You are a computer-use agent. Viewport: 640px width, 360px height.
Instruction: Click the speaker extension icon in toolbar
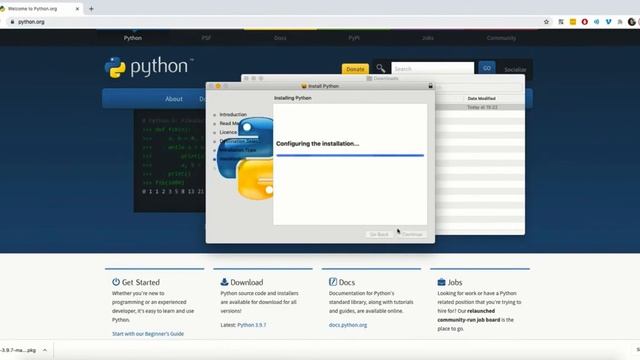[x=596, y=22]
